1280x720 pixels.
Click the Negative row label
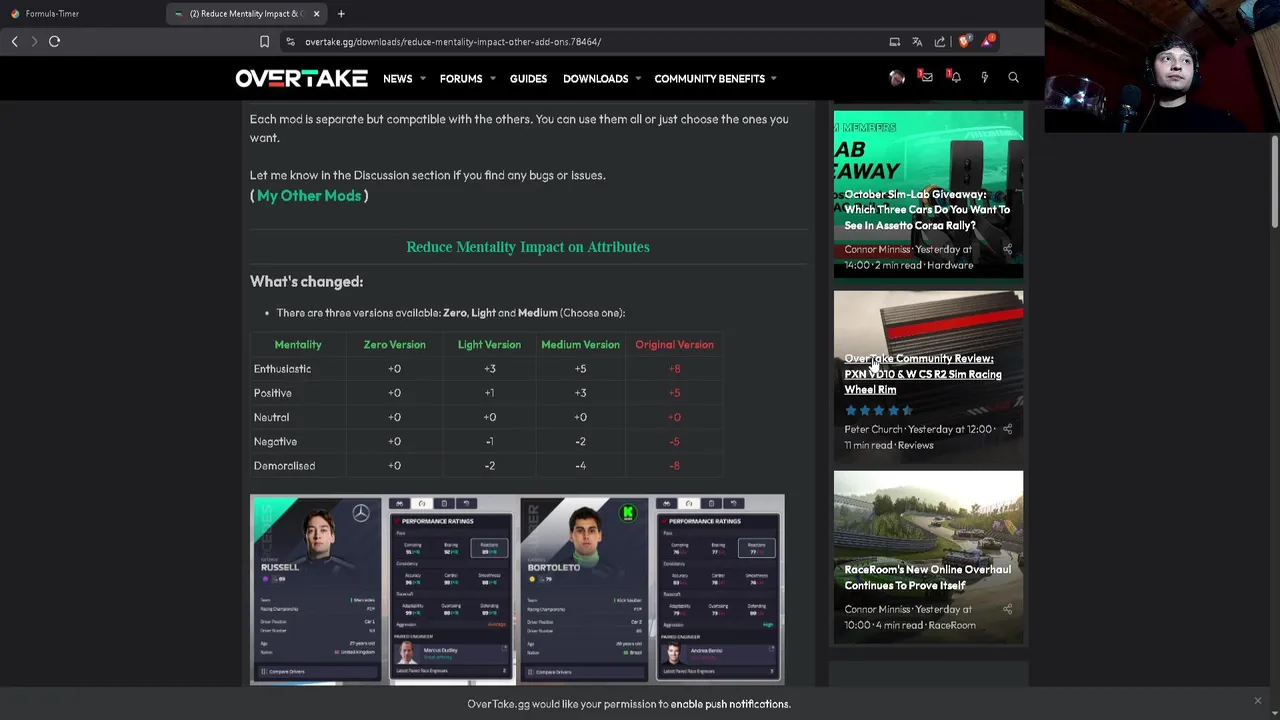(275, 442)
